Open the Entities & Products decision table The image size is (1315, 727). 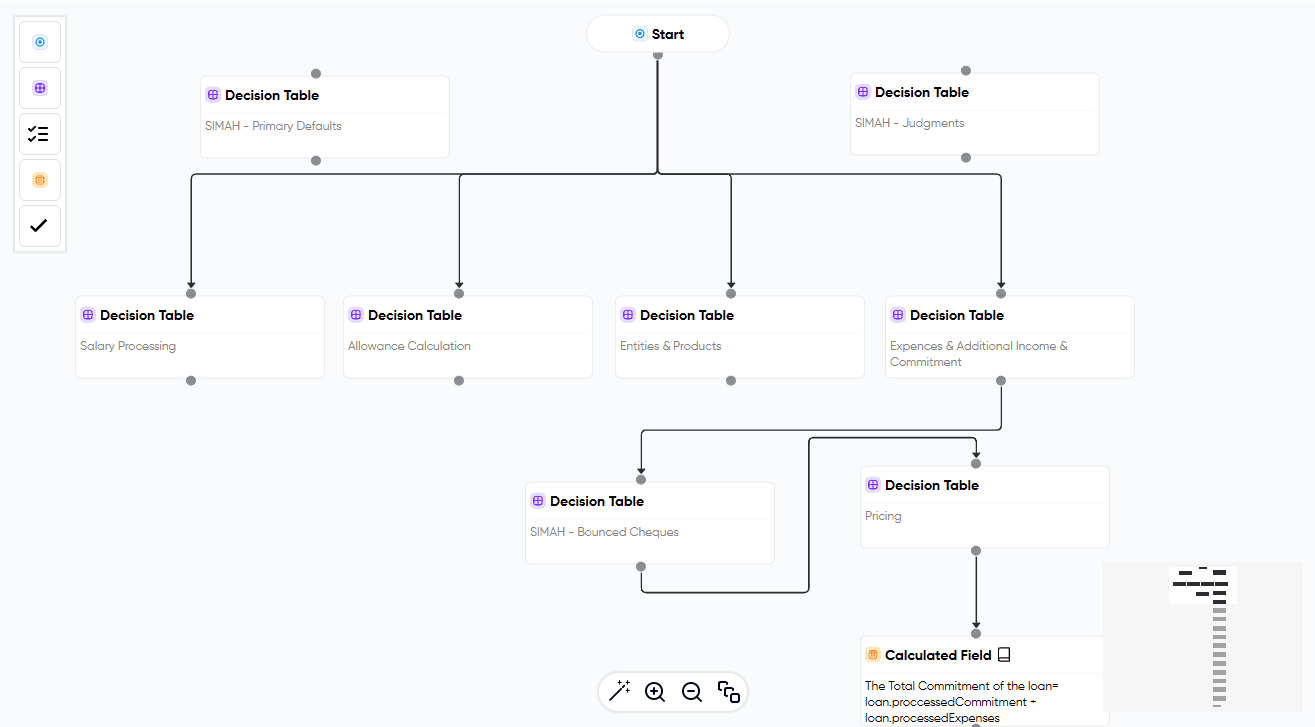[x=739, y=336]
